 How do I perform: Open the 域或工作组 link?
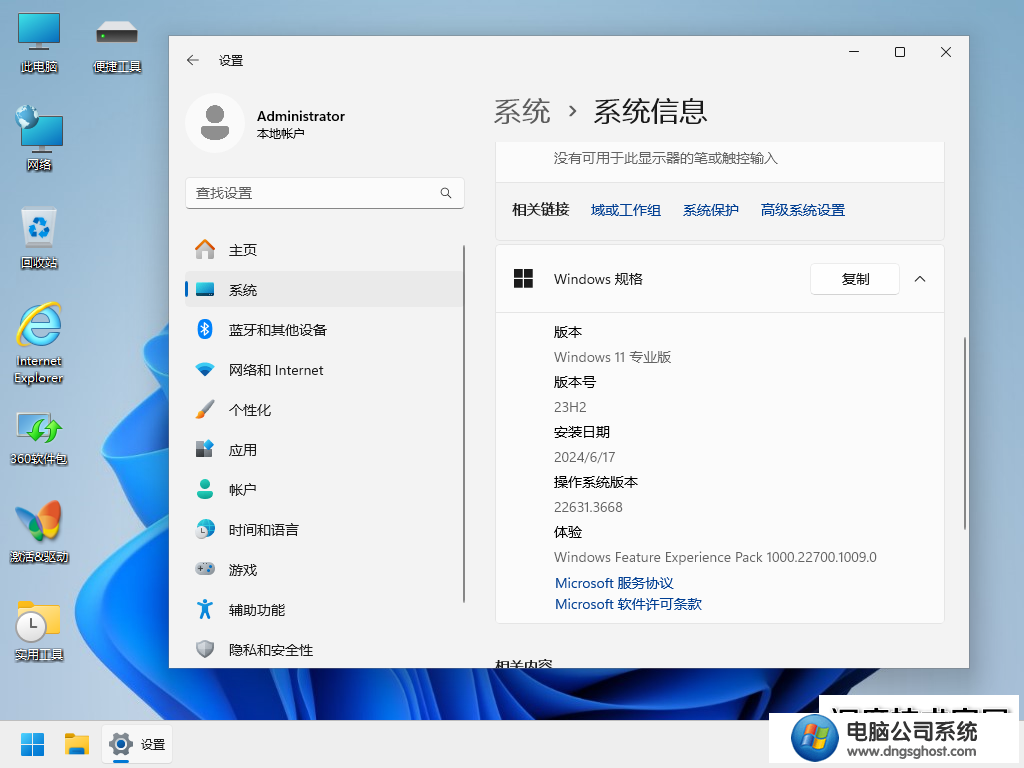click(625, 210)
